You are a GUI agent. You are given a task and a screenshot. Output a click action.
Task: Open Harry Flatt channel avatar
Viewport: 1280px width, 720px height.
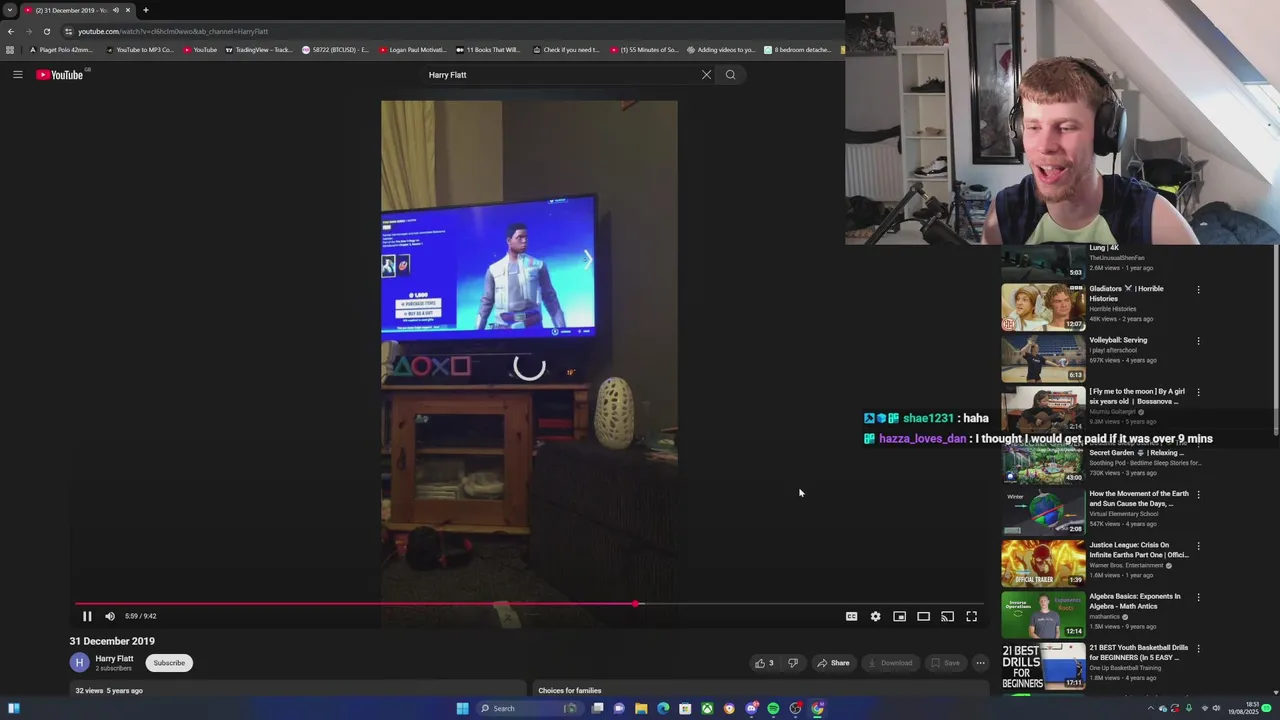79,662
